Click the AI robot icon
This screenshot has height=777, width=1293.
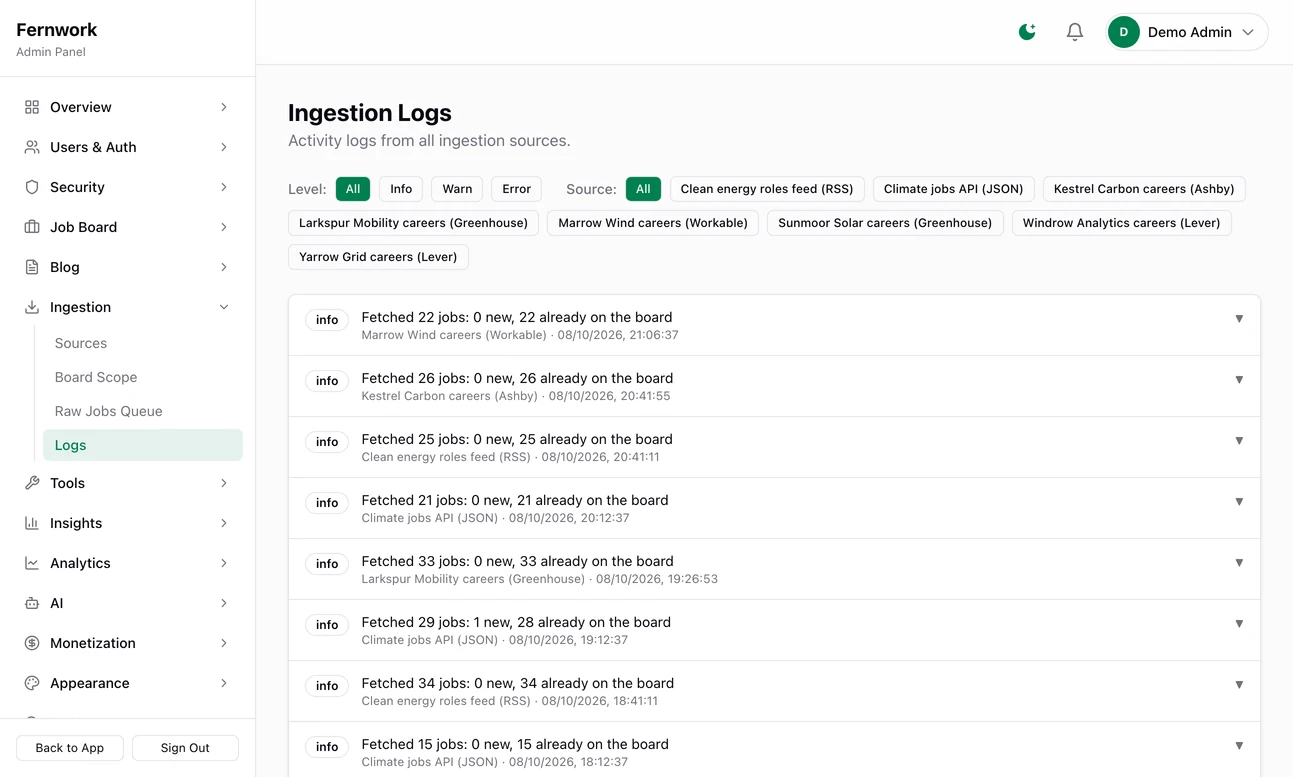click(32, 603)
